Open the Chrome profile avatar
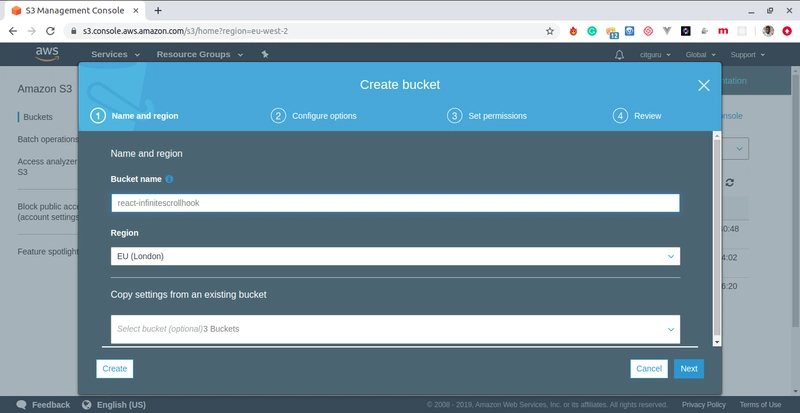Screen dimensions: 800x413 768,31
